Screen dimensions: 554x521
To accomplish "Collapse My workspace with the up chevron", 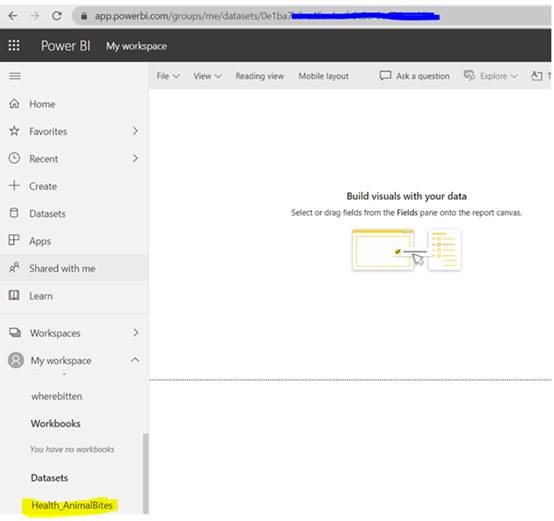I will pos(135,360).
